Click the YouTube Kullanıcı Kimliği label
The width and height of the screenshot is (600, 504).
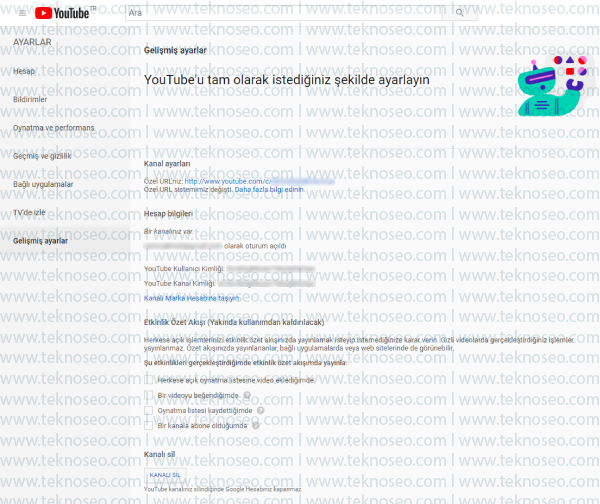pyautogui.click(x=184, y=269)
